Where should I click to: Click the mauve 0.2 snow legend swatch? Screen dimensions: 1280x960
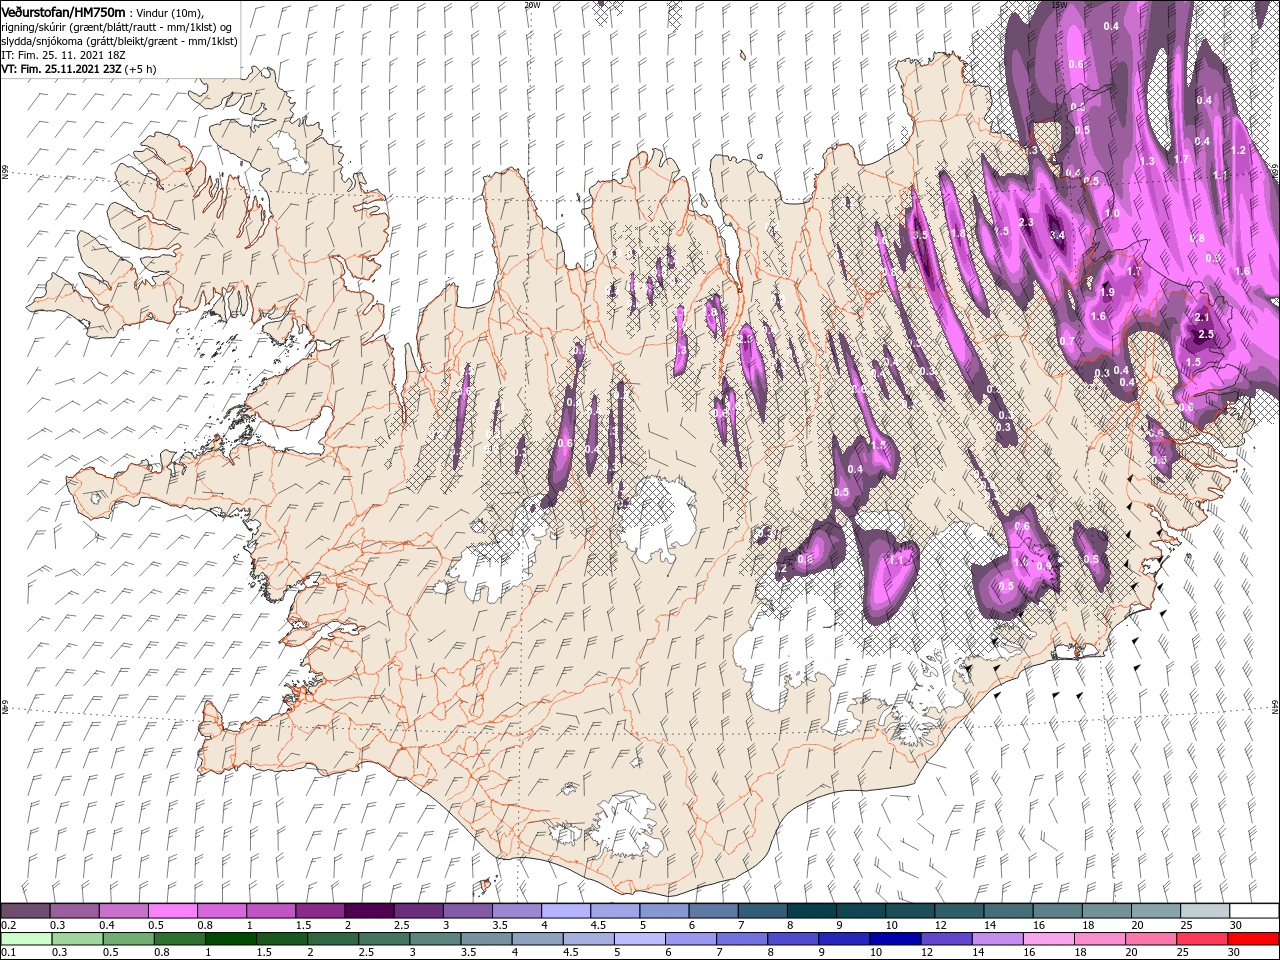pos(25,911)
